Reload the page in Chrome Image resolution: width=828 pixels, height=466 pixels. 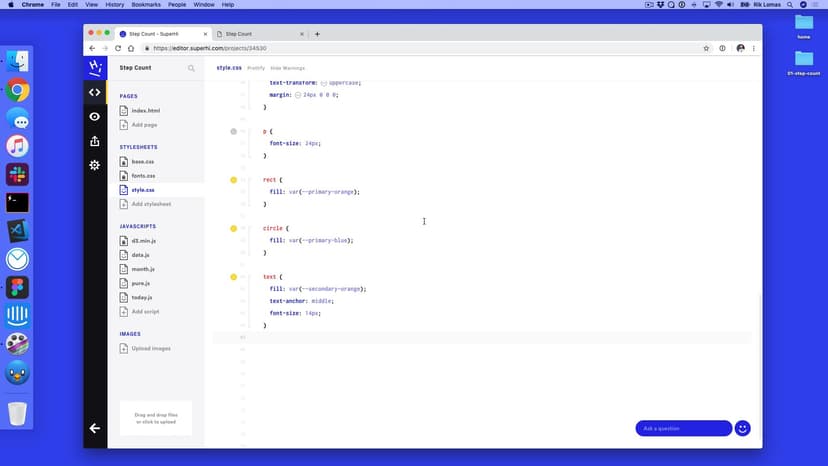118,49
